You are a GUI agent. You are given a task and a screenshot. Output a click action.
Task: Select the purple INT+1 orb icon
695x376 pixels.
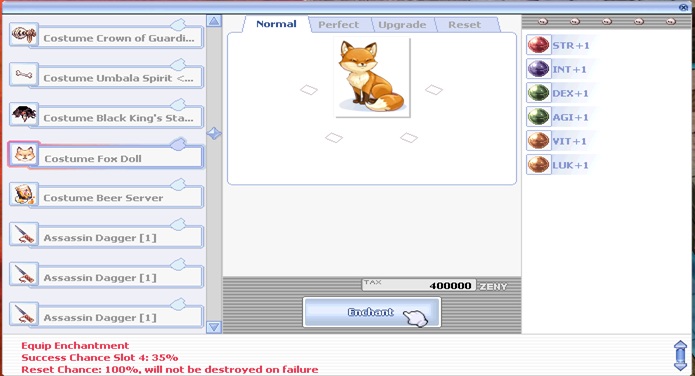click(x=539, y=69)
